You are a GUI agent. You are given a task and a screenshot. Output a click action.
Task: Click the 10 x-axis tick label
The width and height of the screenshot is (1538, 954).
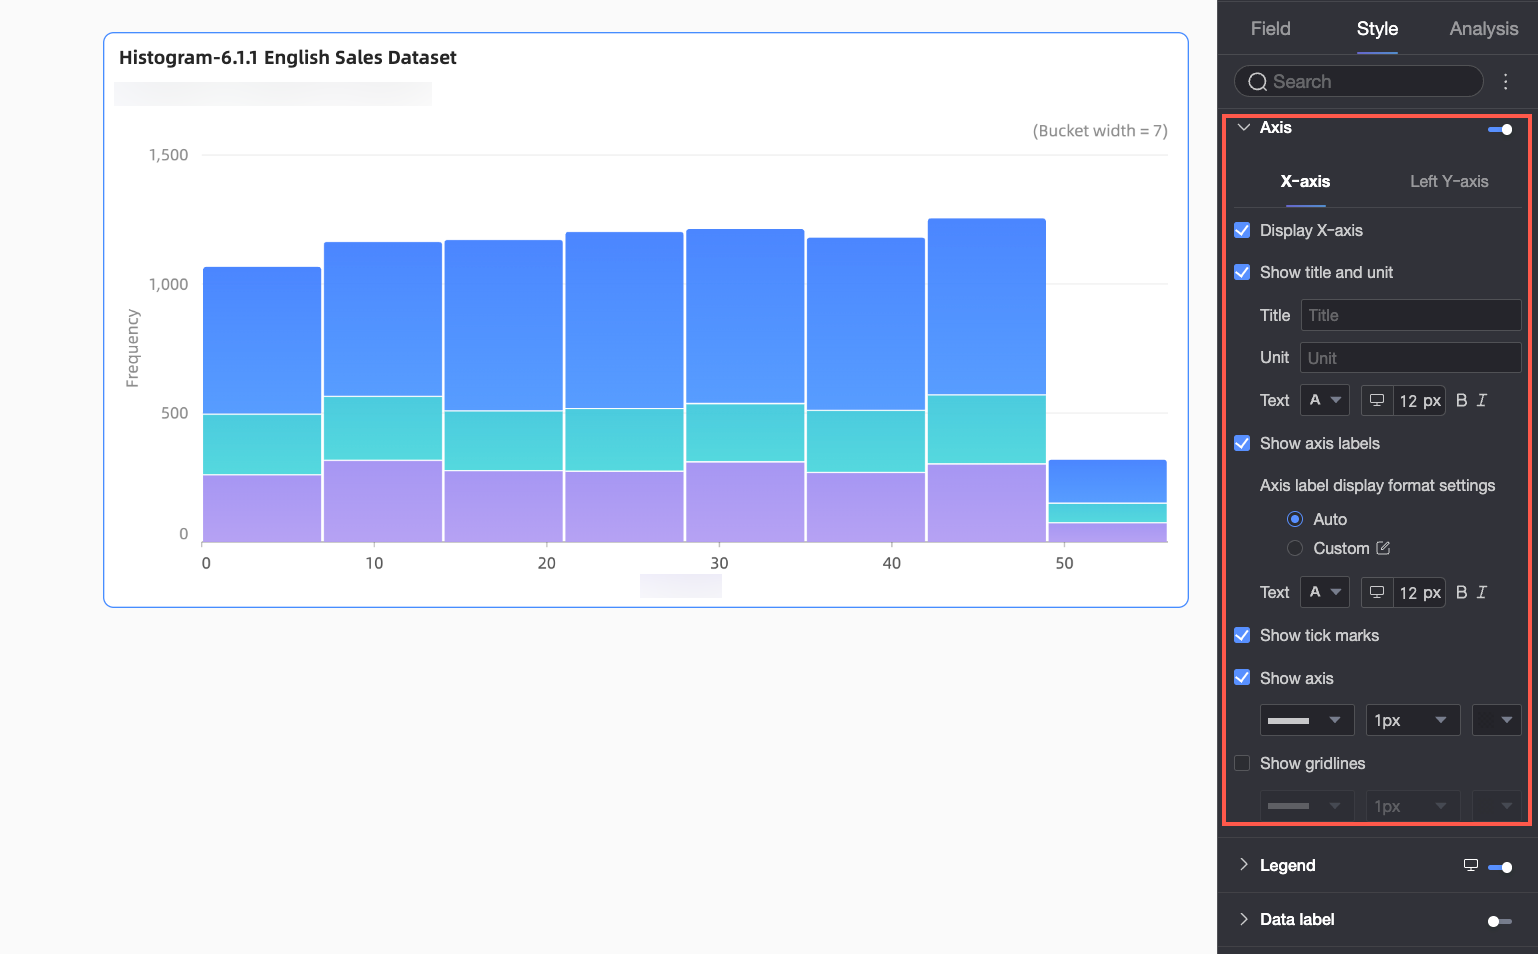tap(374, 563)
